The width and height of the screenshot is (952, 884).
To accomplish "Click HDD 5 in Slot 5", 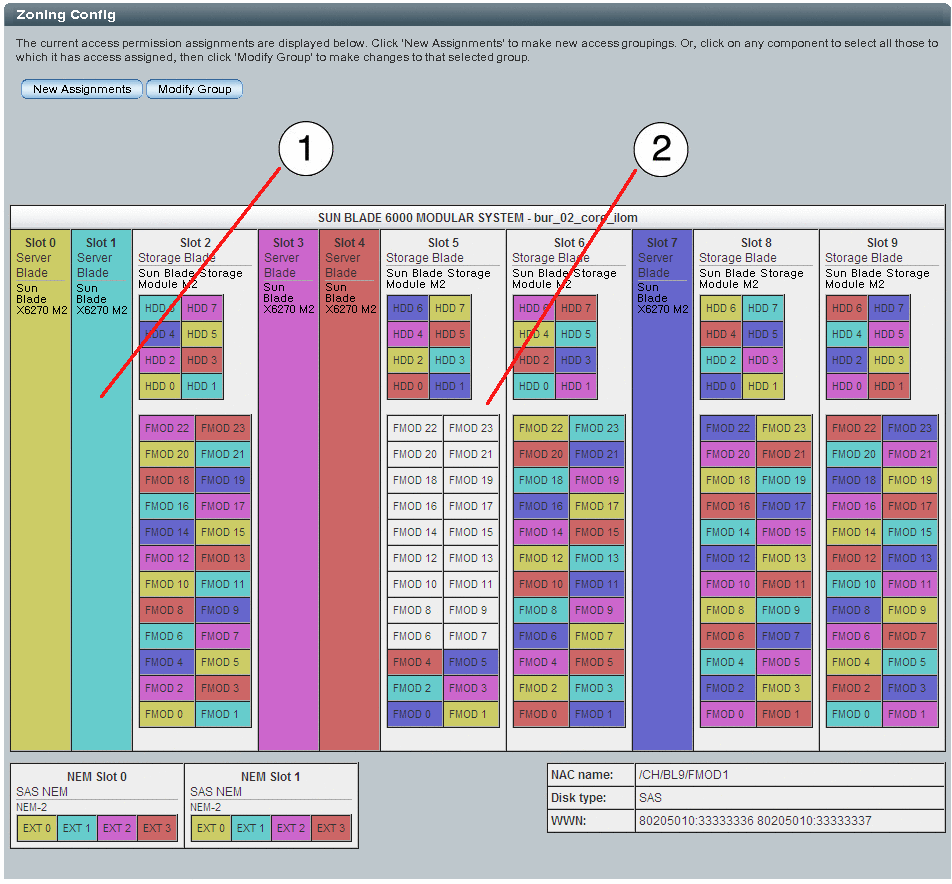I will pyautogui.click(x=450, y=335).
